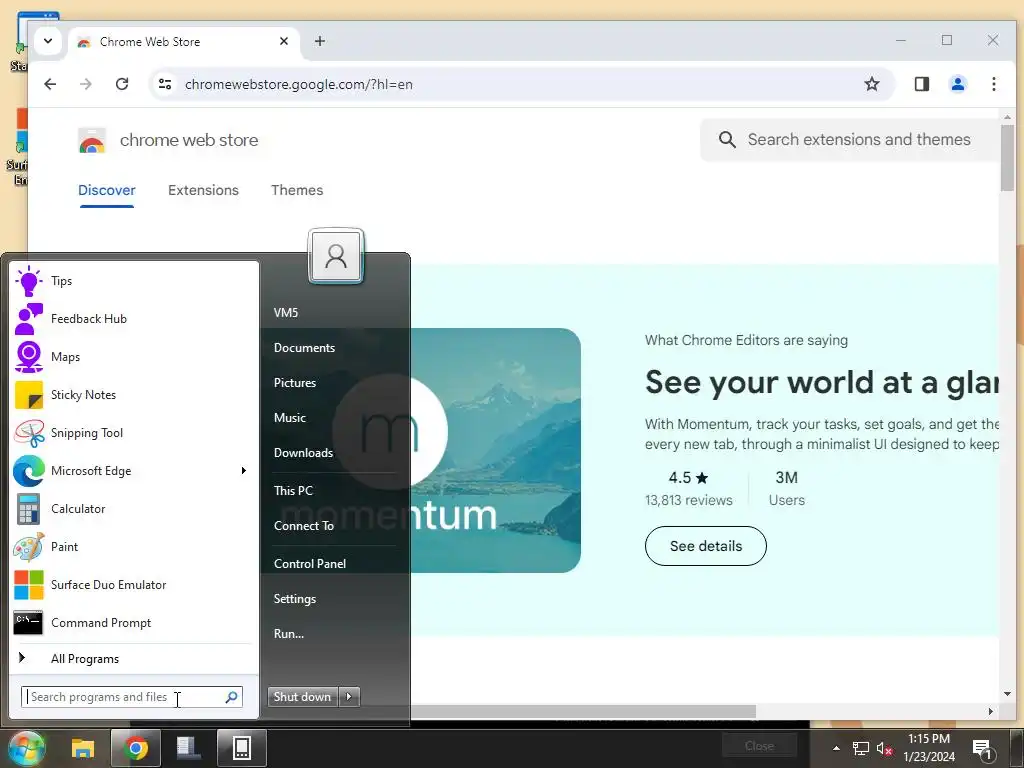
Task: Go back in Chrome
Action: (50, 84)
